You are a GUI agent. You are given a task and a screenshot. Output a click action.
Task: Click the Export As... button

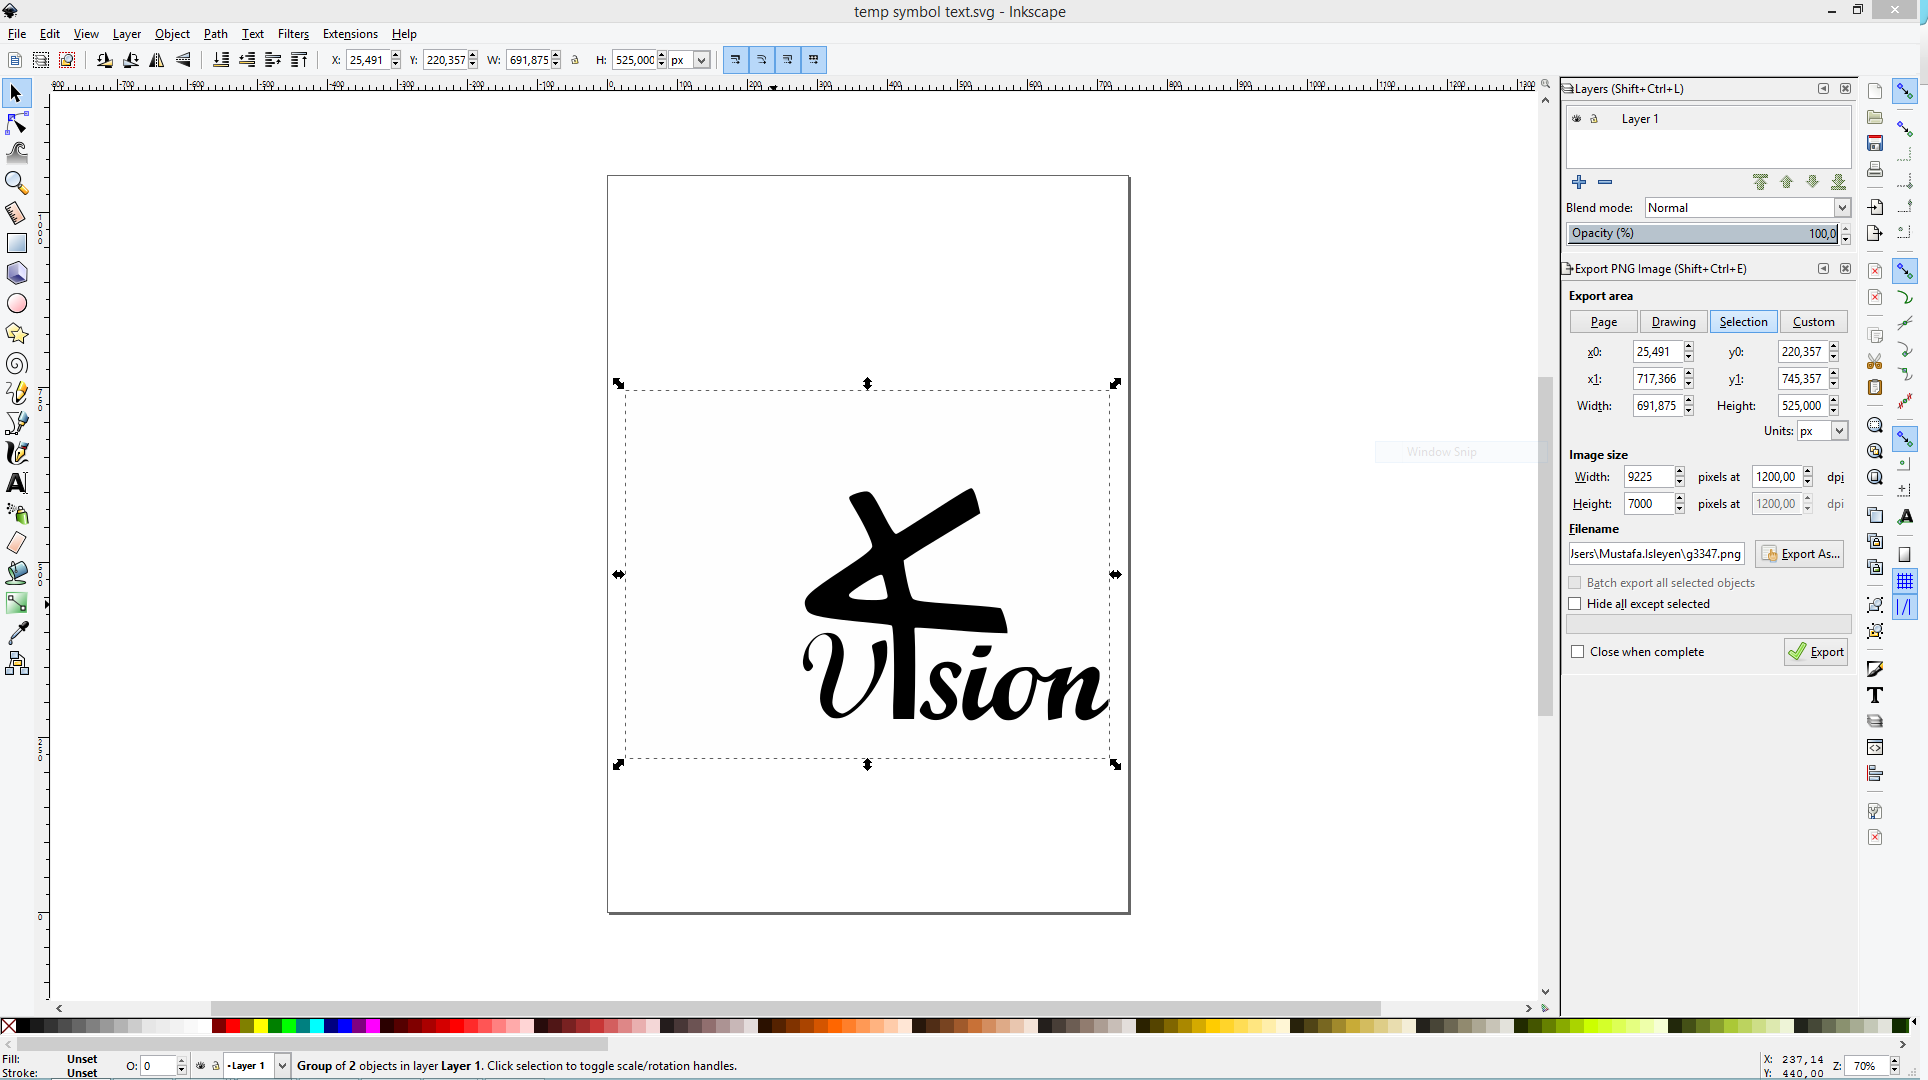1800,554
